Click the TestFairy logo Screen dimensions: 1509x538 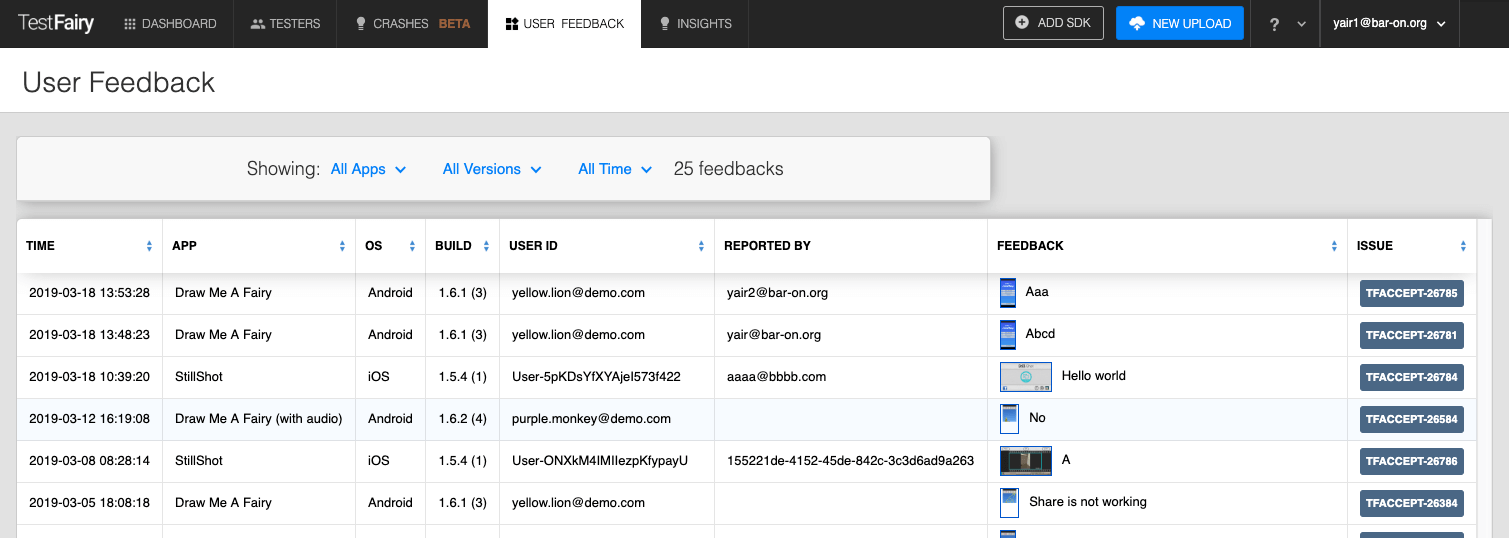coord(56,23)
